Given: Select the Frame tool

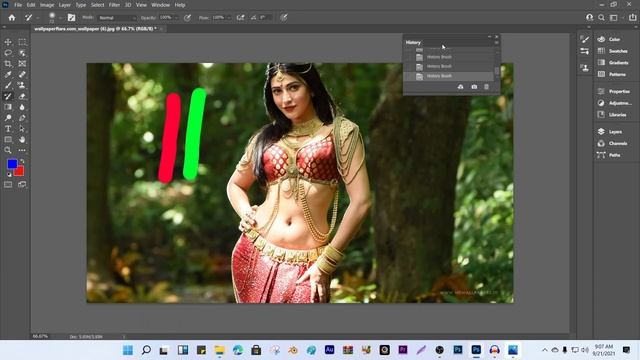Looking at the screenshot, I should (22, 64).
